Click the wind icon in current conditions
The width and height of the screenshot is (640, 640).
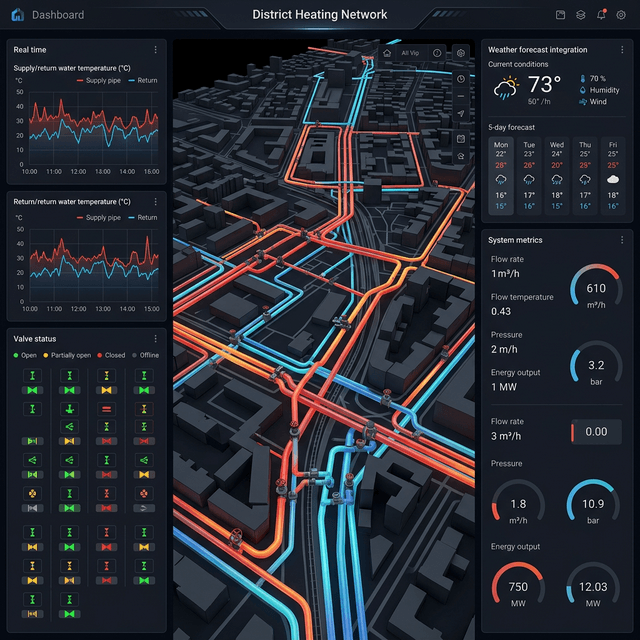coord(583,102)
